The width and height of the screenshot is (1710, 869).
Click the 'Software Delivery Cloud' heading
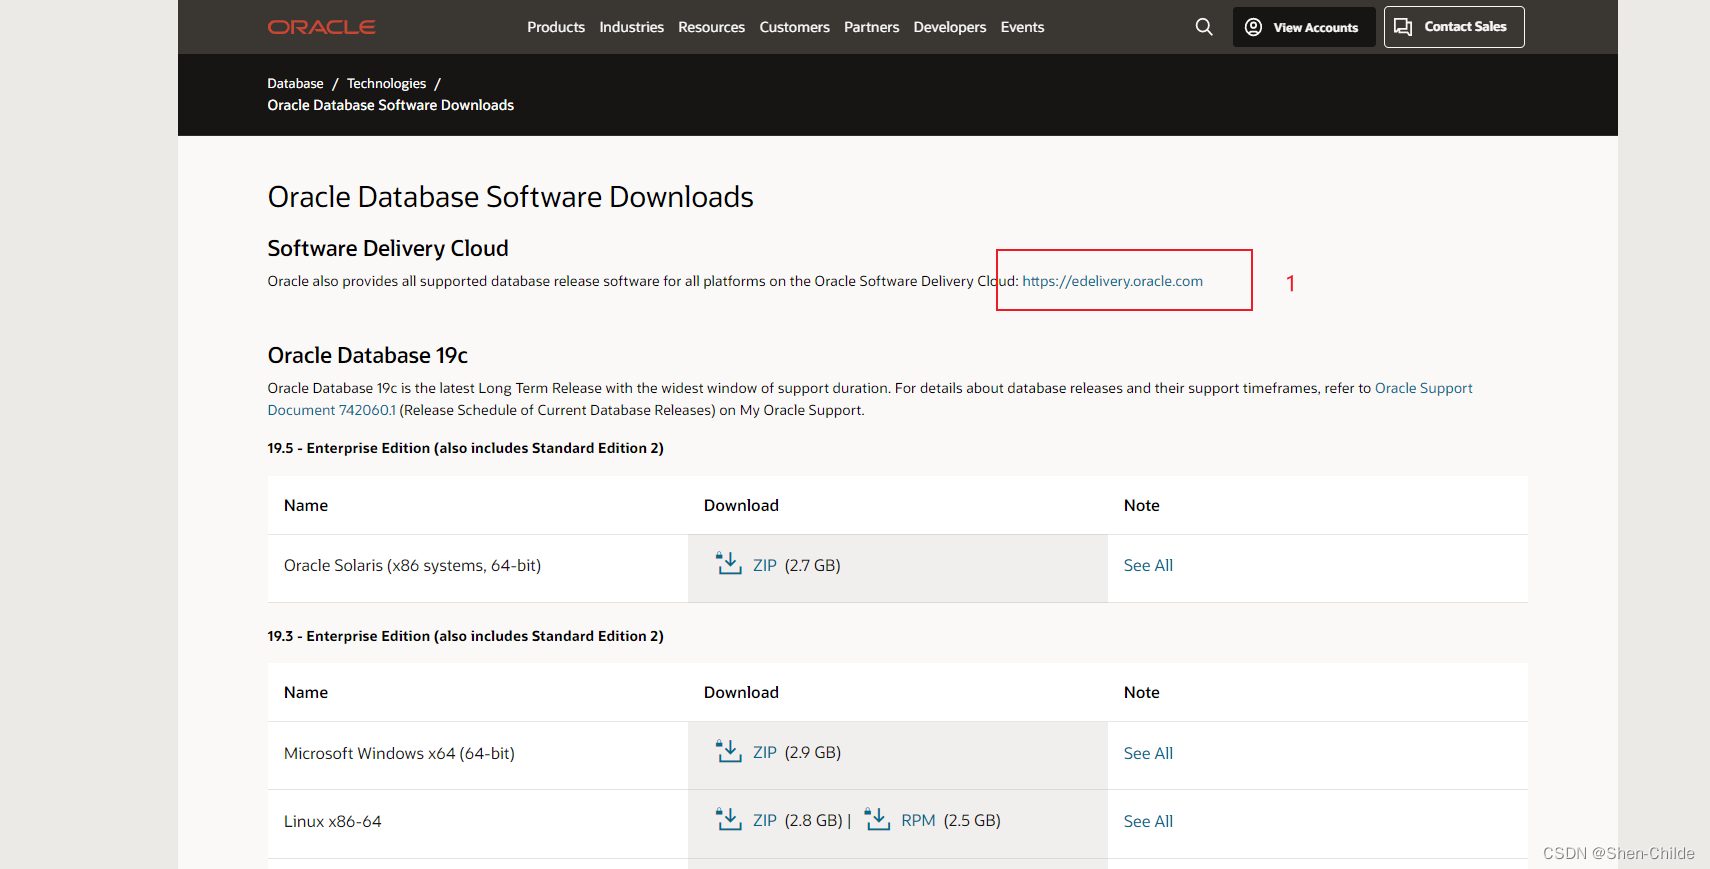(388, 248)
